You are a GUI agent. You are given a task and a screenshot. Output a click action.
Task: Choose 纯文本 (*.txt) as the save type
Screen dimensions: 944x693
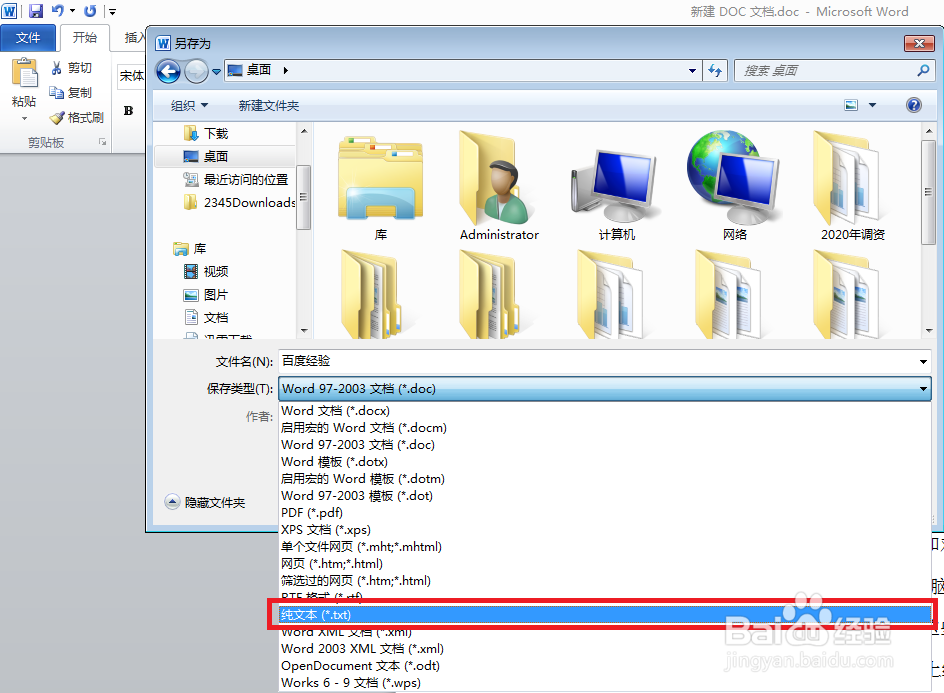click(604, 615)
